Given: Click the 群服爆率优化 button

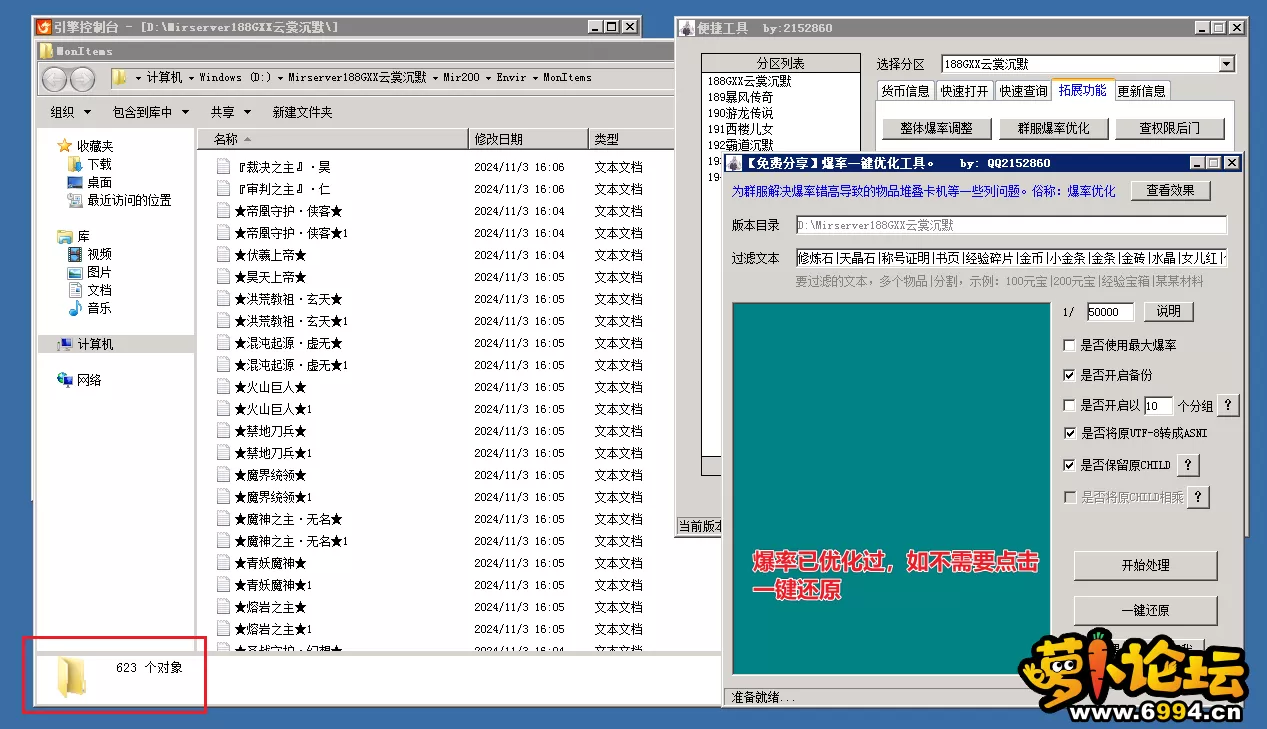Looking at the screenshot, I should click(x=1054, y=128).
